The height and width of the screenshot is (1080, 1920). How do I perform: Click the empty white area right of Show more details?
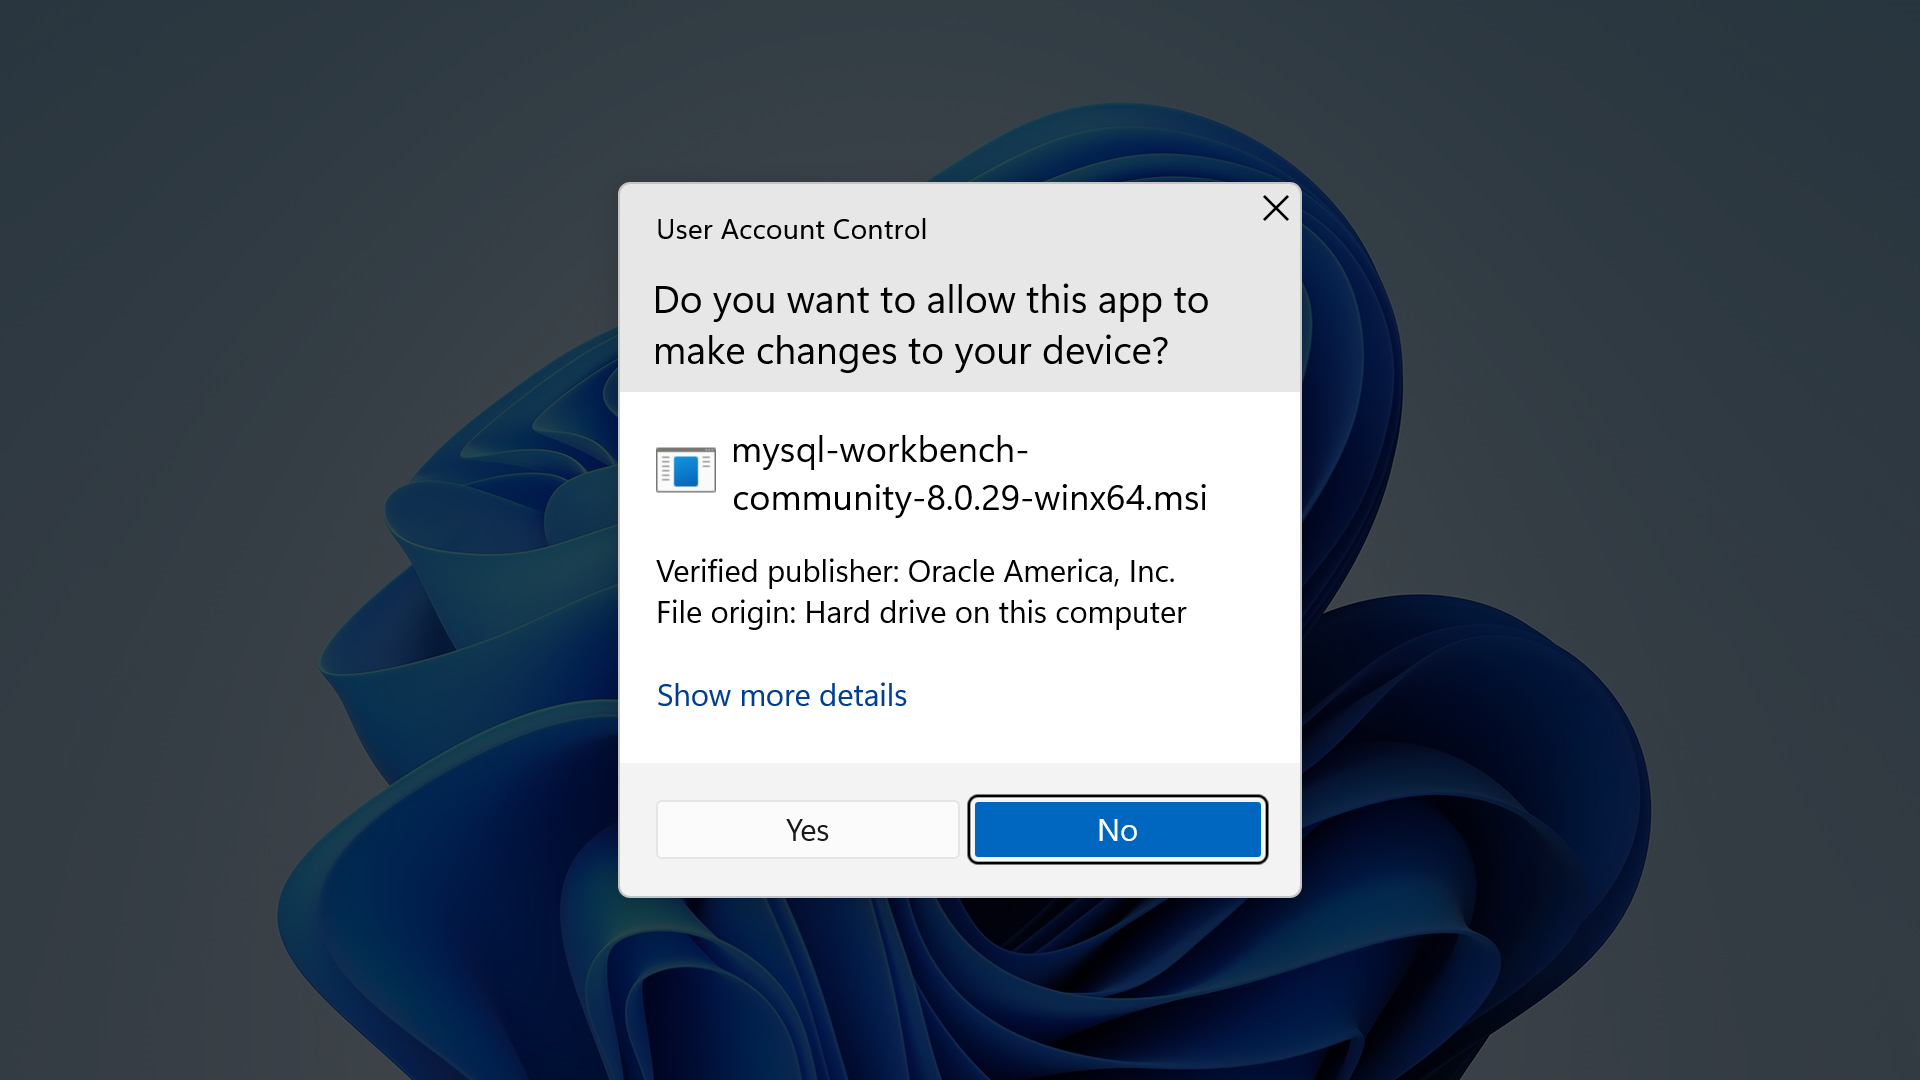click(1100, 695)
